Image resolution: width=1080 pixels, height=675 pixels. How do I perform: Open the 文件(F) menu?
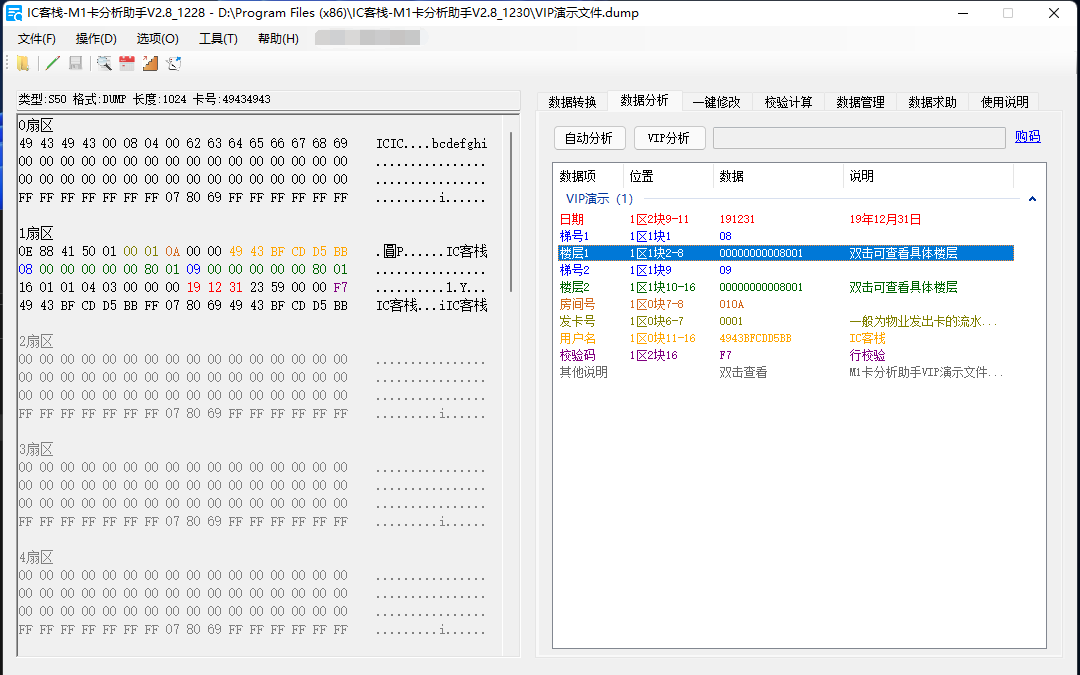(37, 39)
